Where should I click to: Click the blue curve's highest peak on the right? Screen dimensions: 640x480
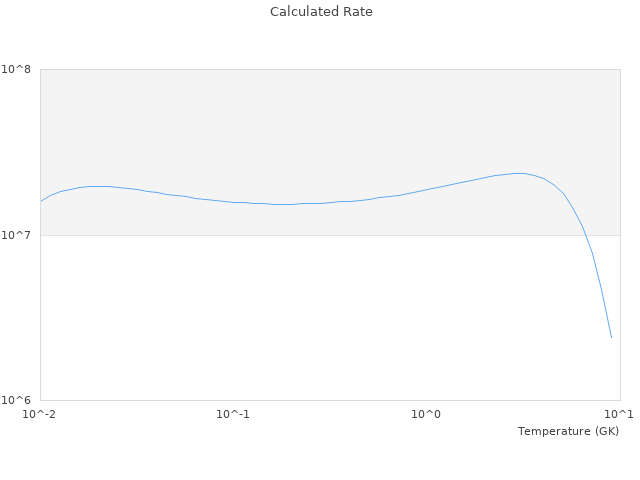pos(520,173)
